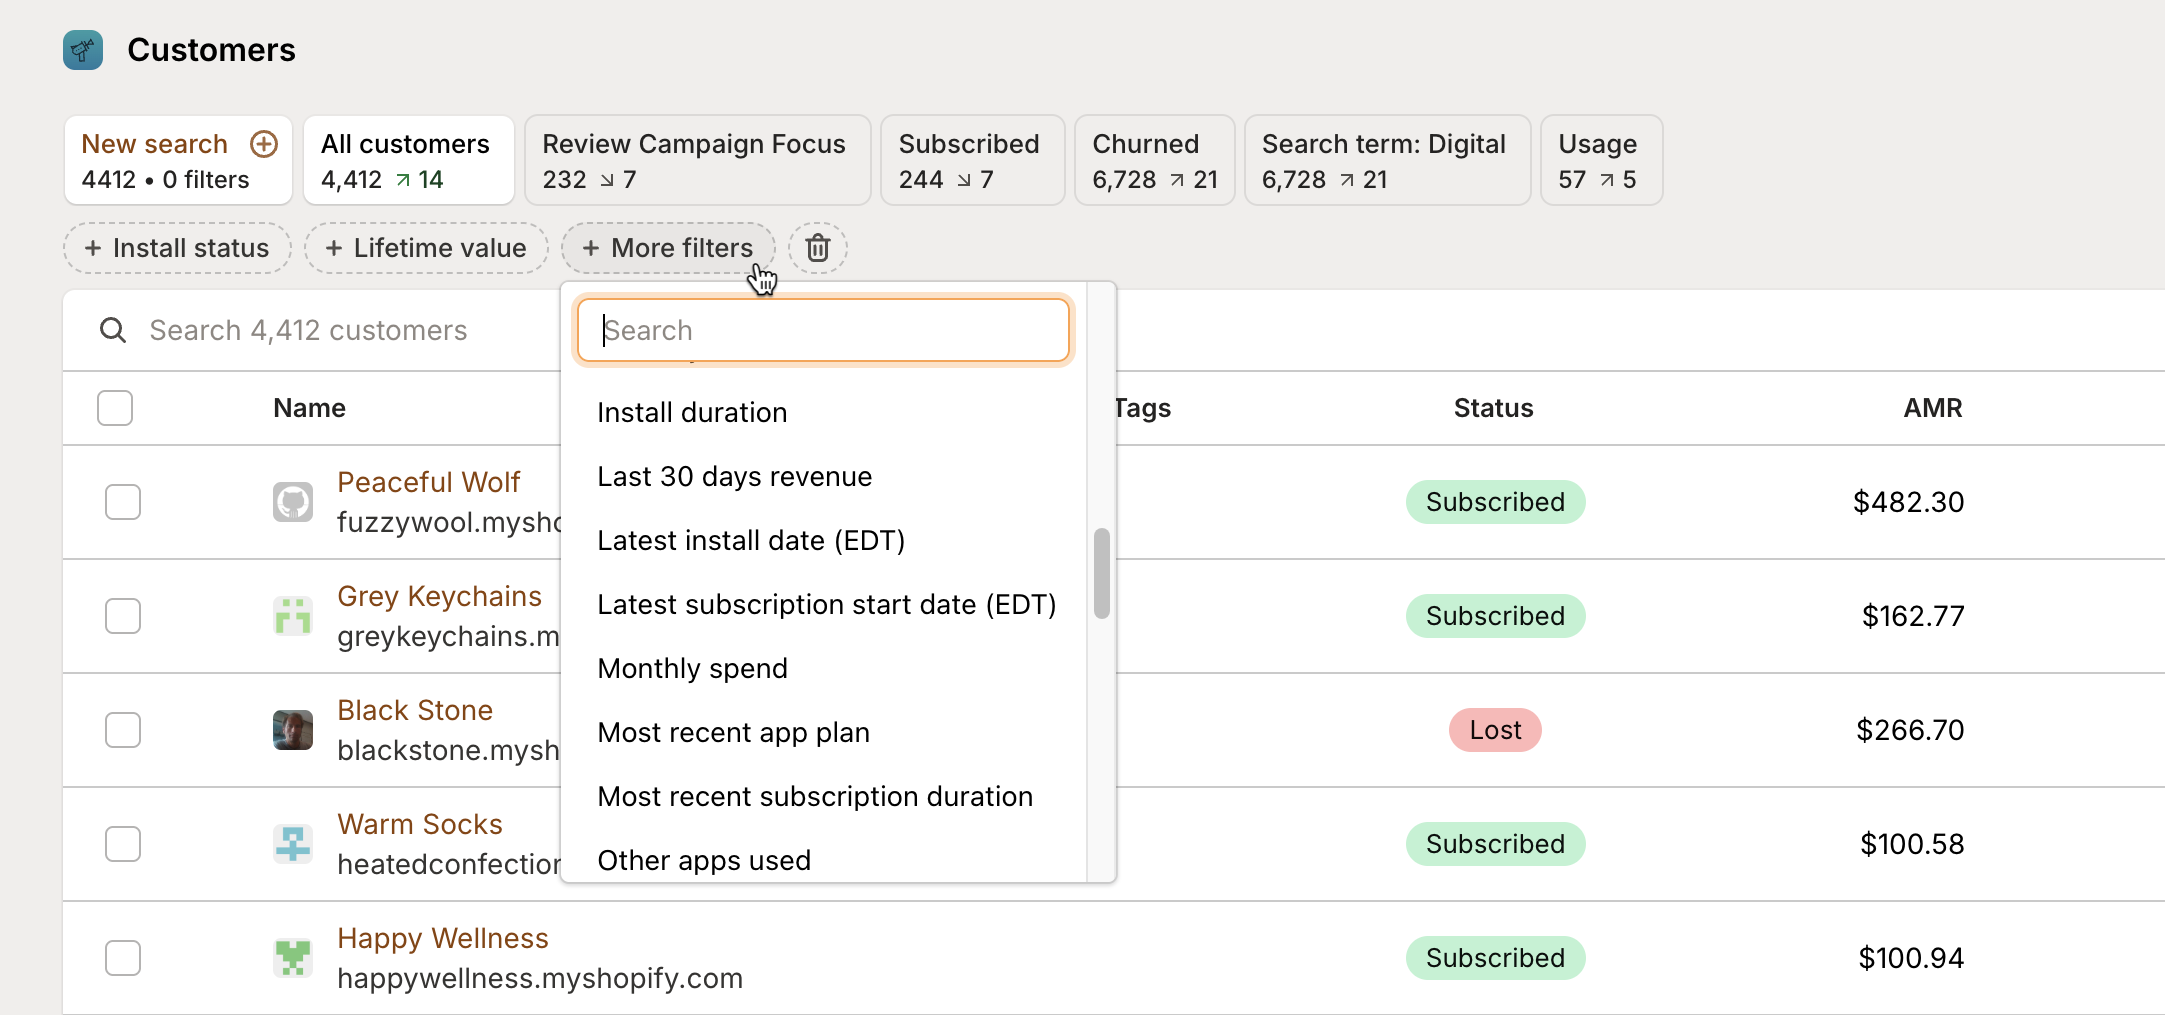Check the checkbox for Peaceful Wolf

coord(122,502)
